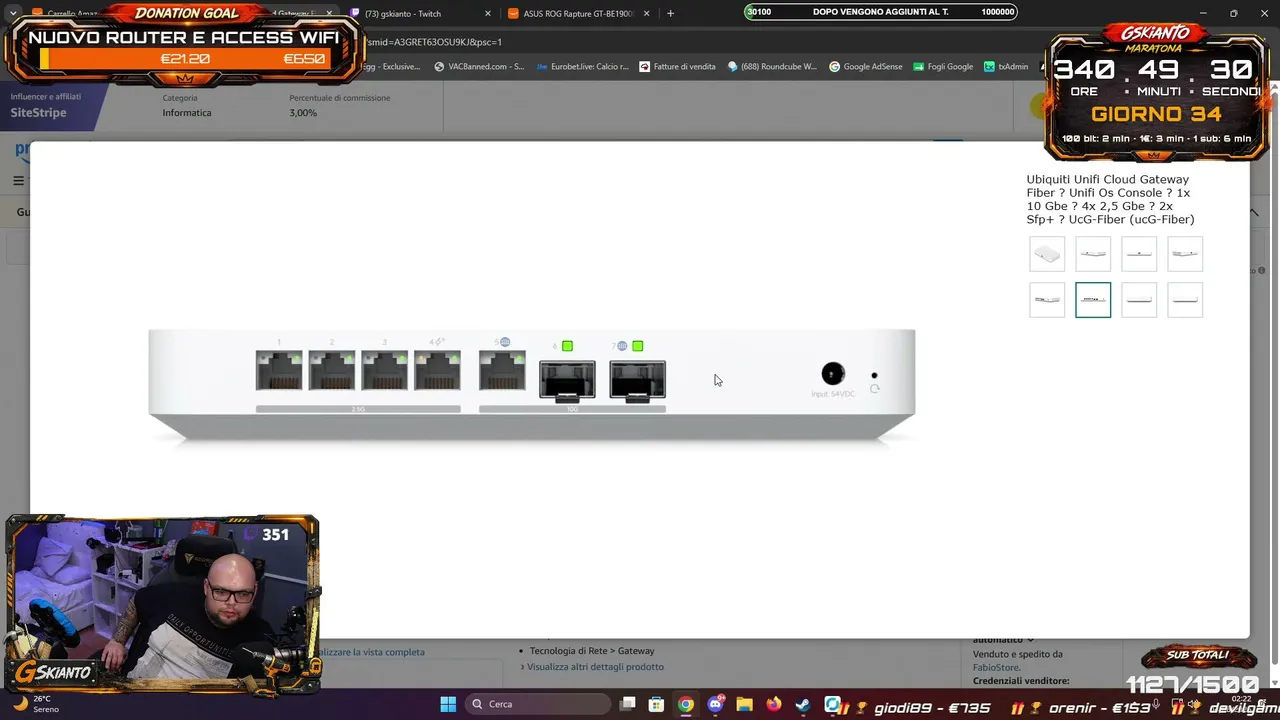Open the VACBanned.com bookmark

coord(480,67)
